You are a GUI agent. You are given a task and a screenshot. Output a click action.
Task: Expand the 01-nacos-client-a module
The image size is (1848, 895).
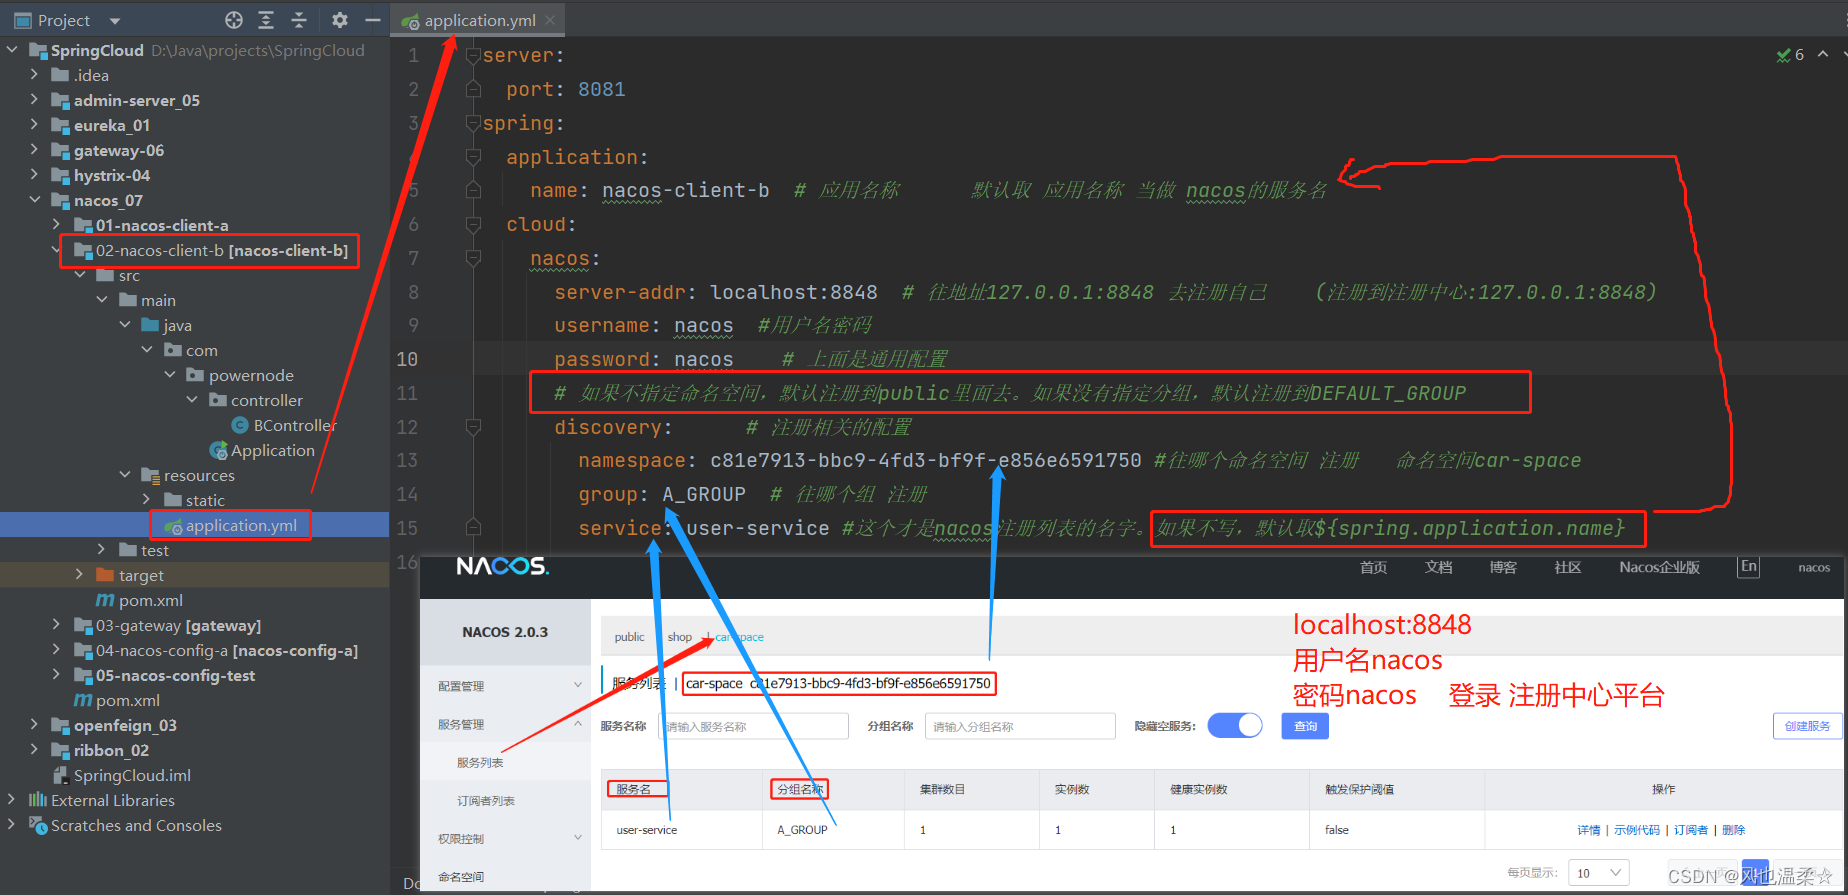tap(57, 225)
